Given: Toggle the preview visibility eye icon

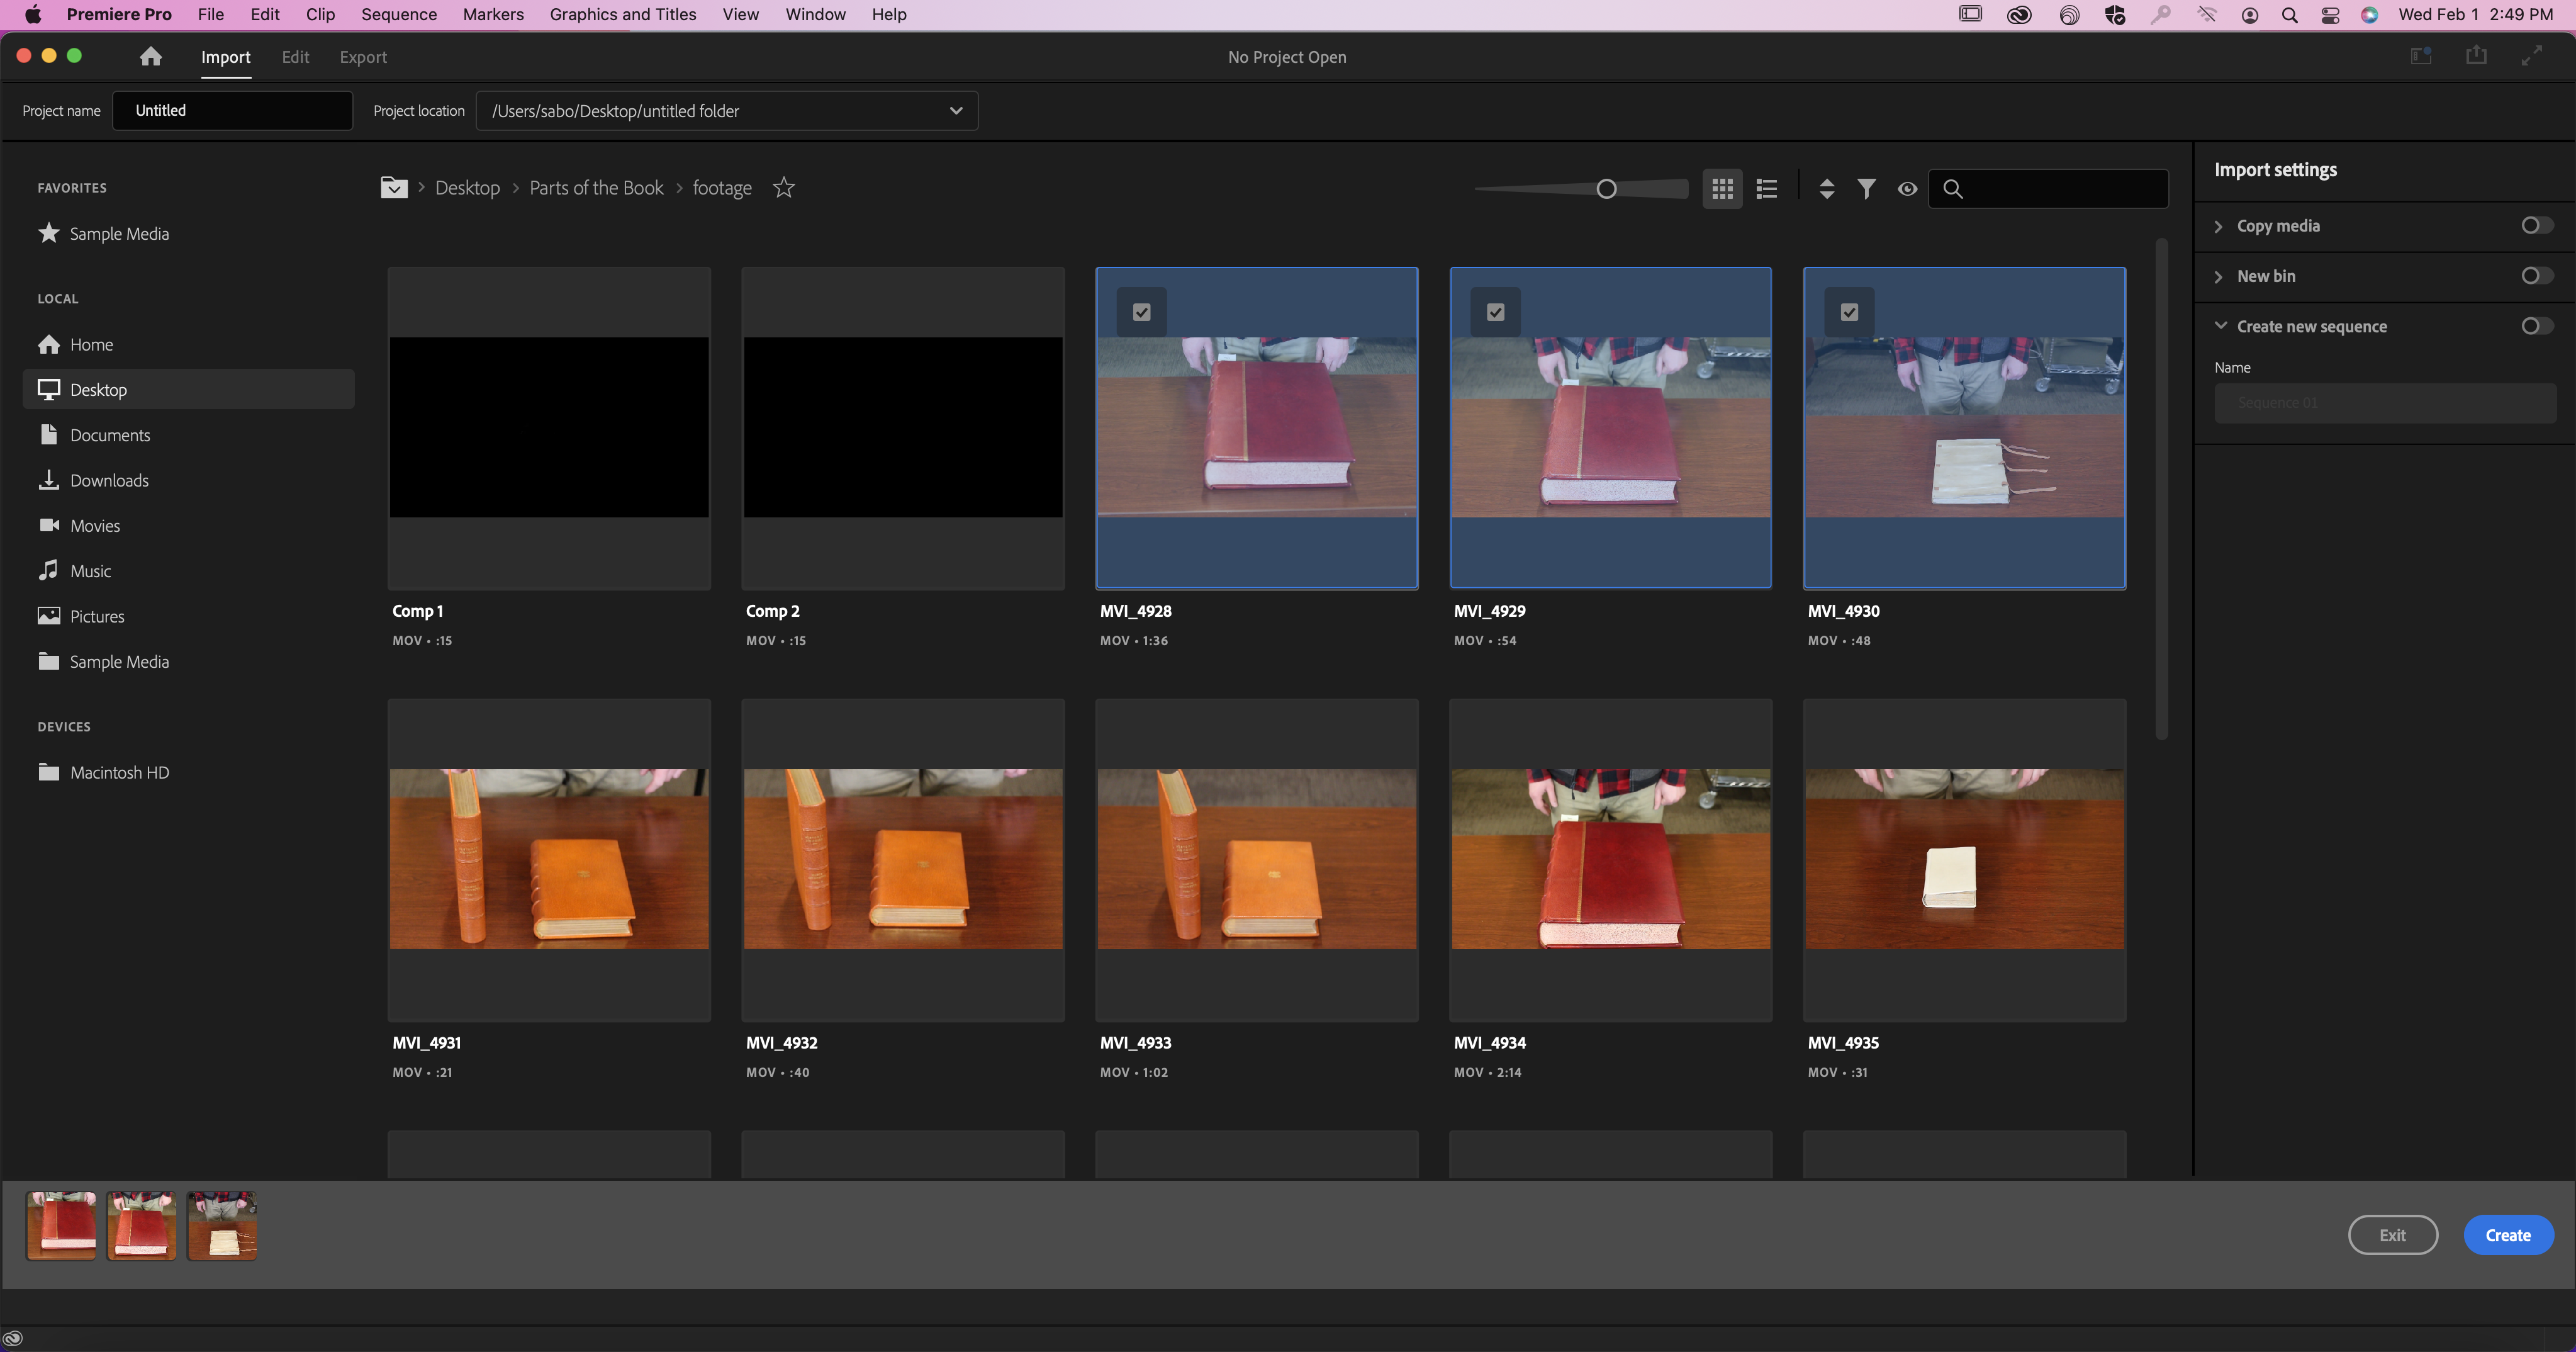Looking at the screenshot, I should point(1907,188).
